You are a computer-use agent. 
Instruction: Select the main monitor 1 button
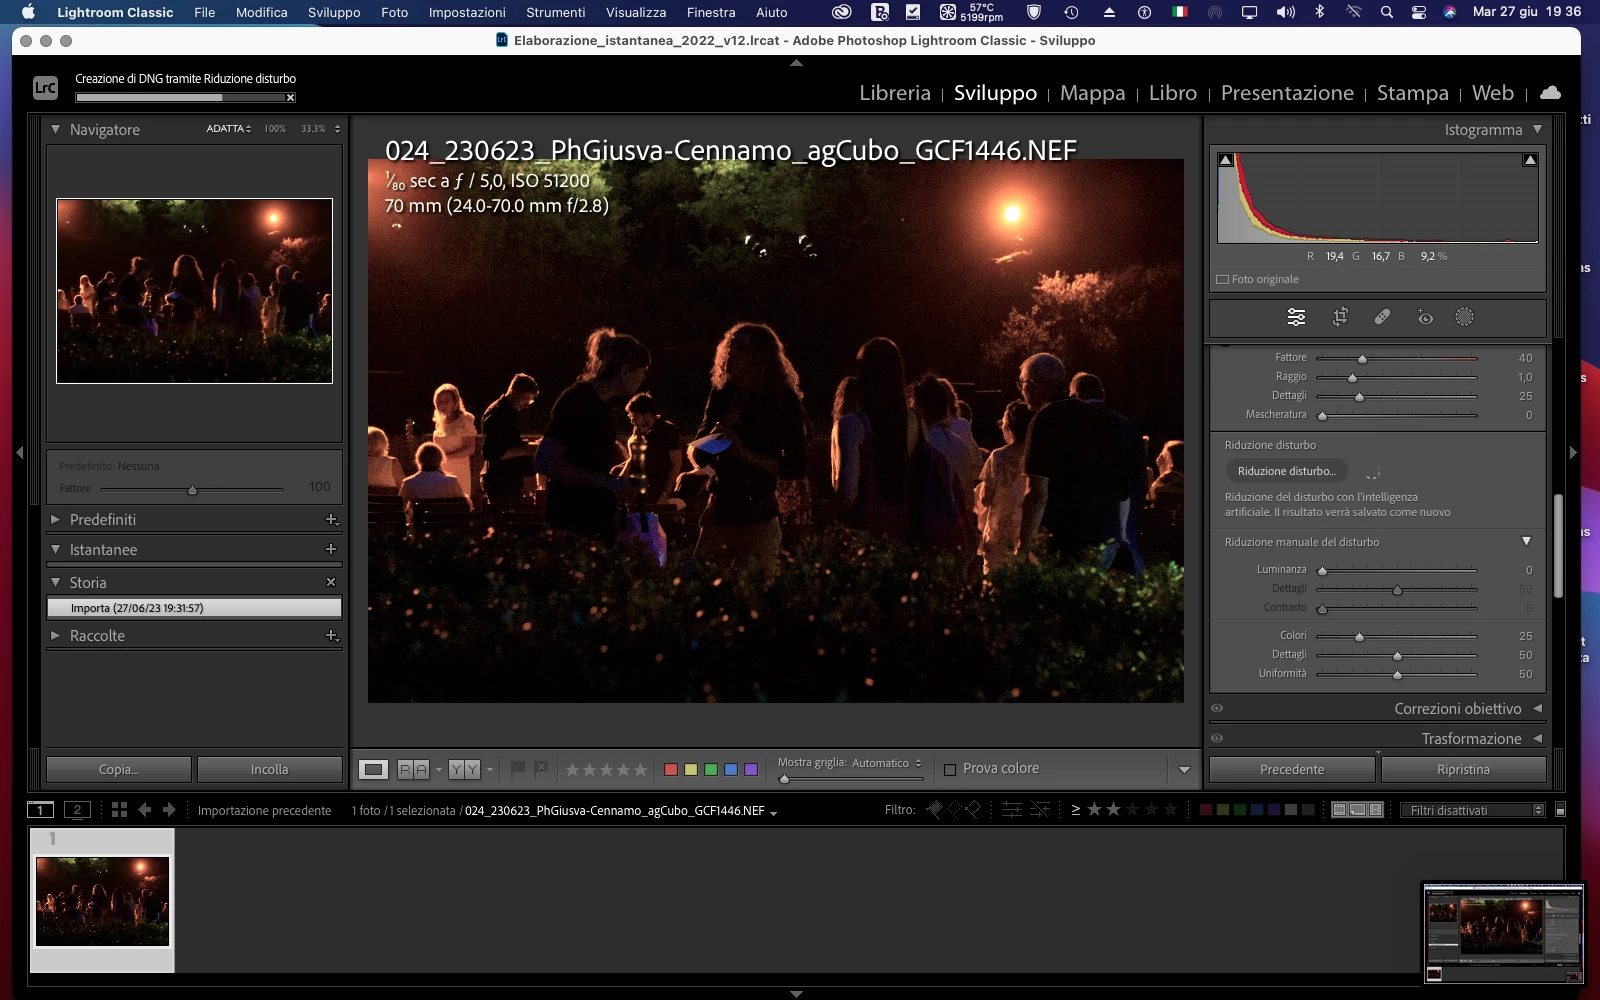point(40,810)
